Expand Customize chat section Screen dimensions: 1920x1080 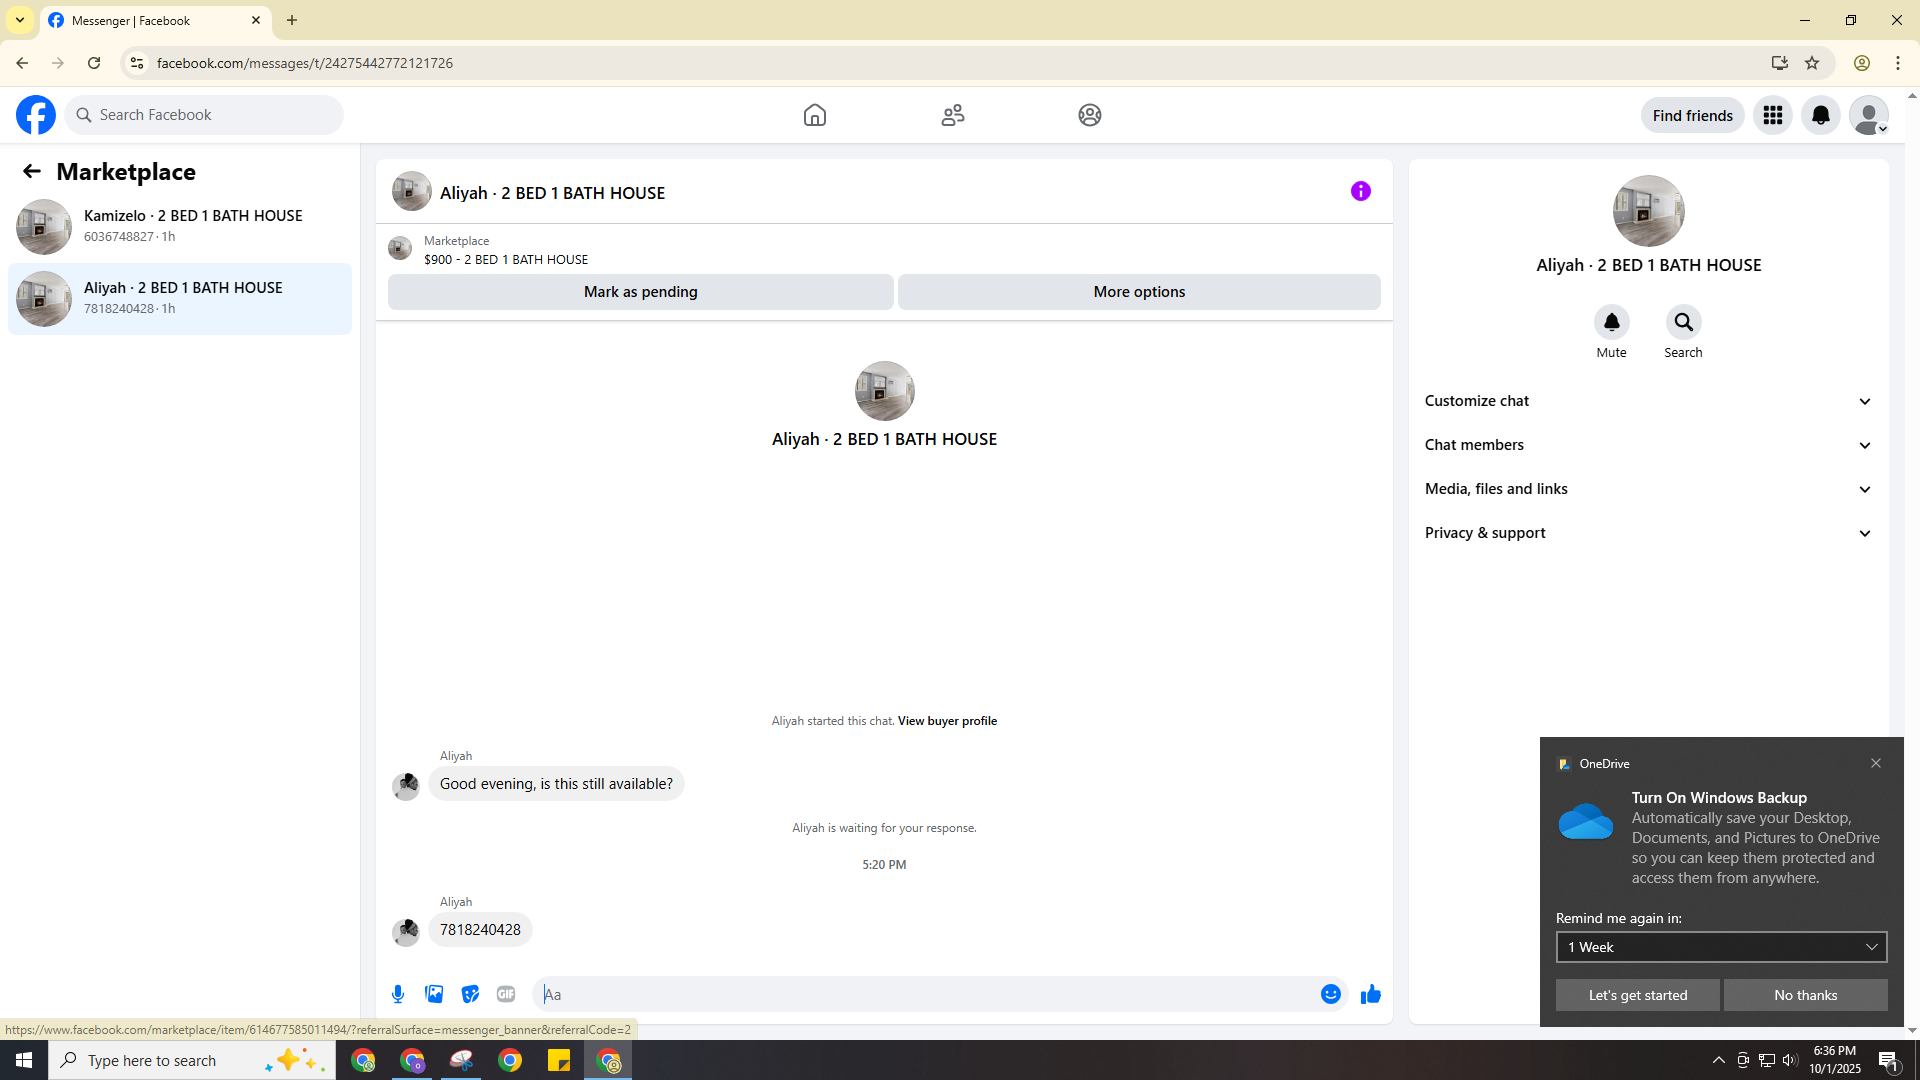click(1649, 401)
